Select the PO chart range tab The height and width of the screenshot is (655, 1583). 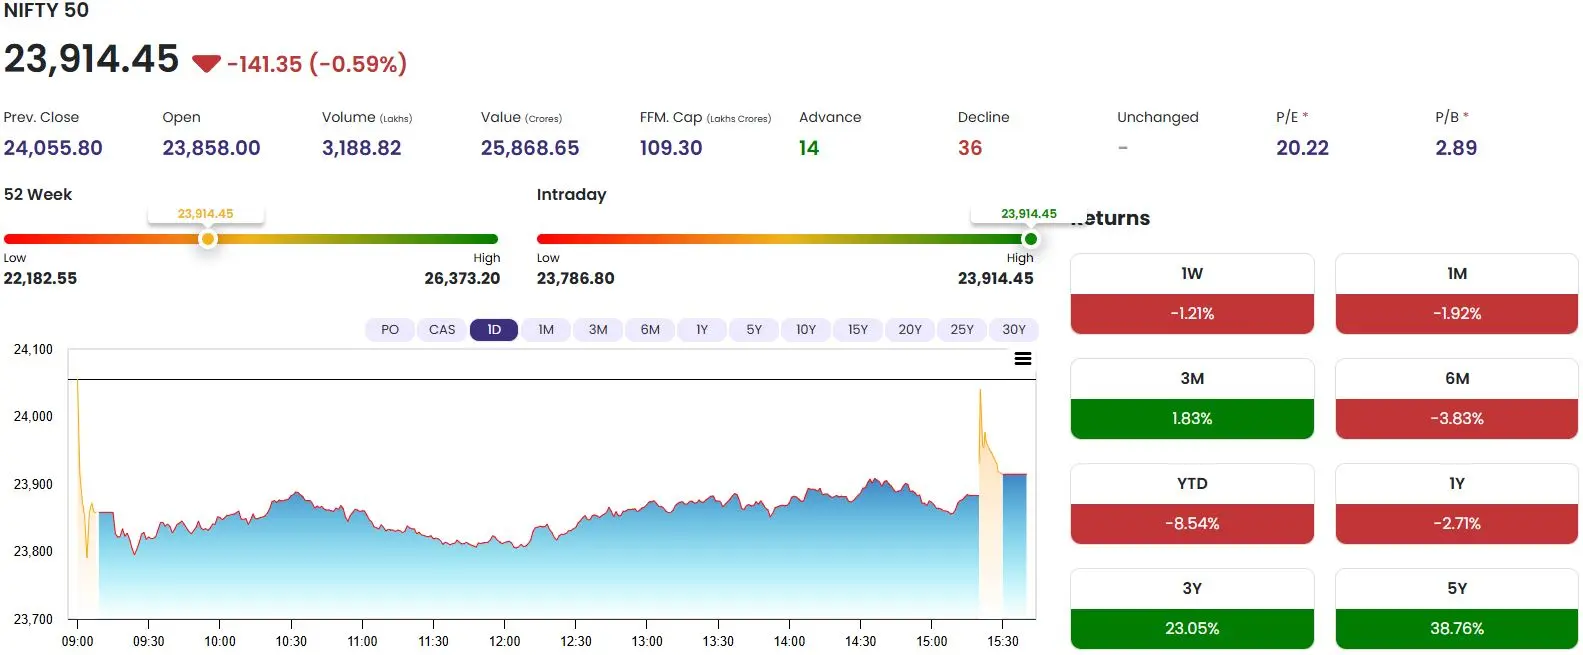pyautogui.click(x=390, y=330)
